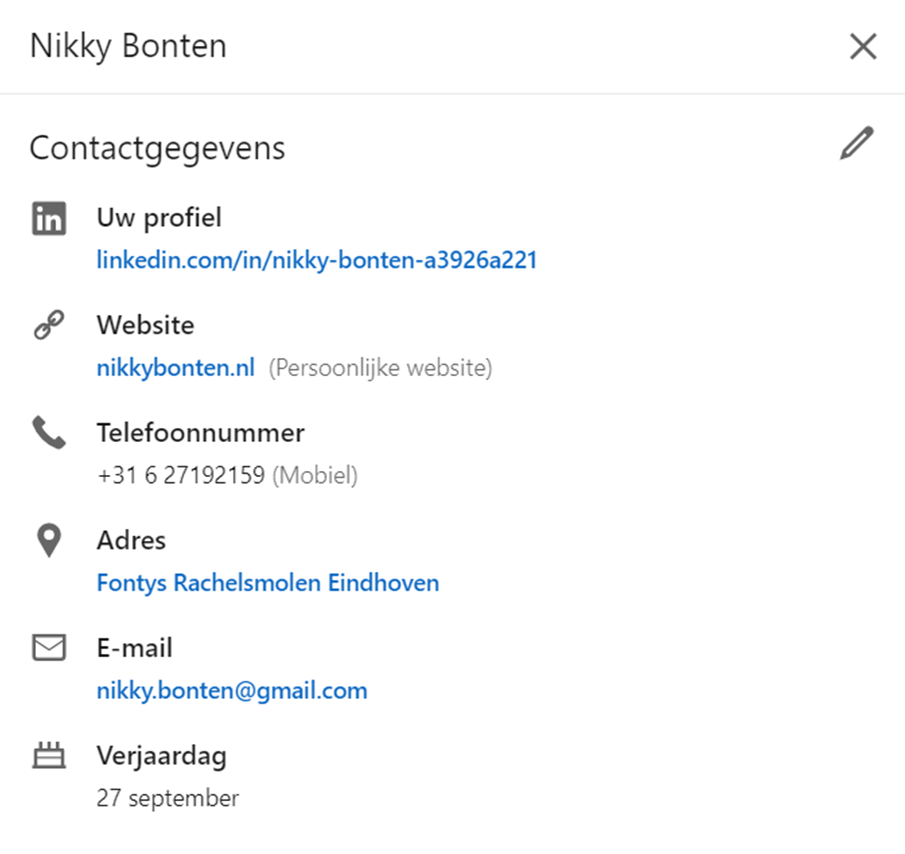This screenshot has width=905, height=854.
Task: Open the Fontys Rachelsmolen Eindhoven address link
Action: [268, 583]
